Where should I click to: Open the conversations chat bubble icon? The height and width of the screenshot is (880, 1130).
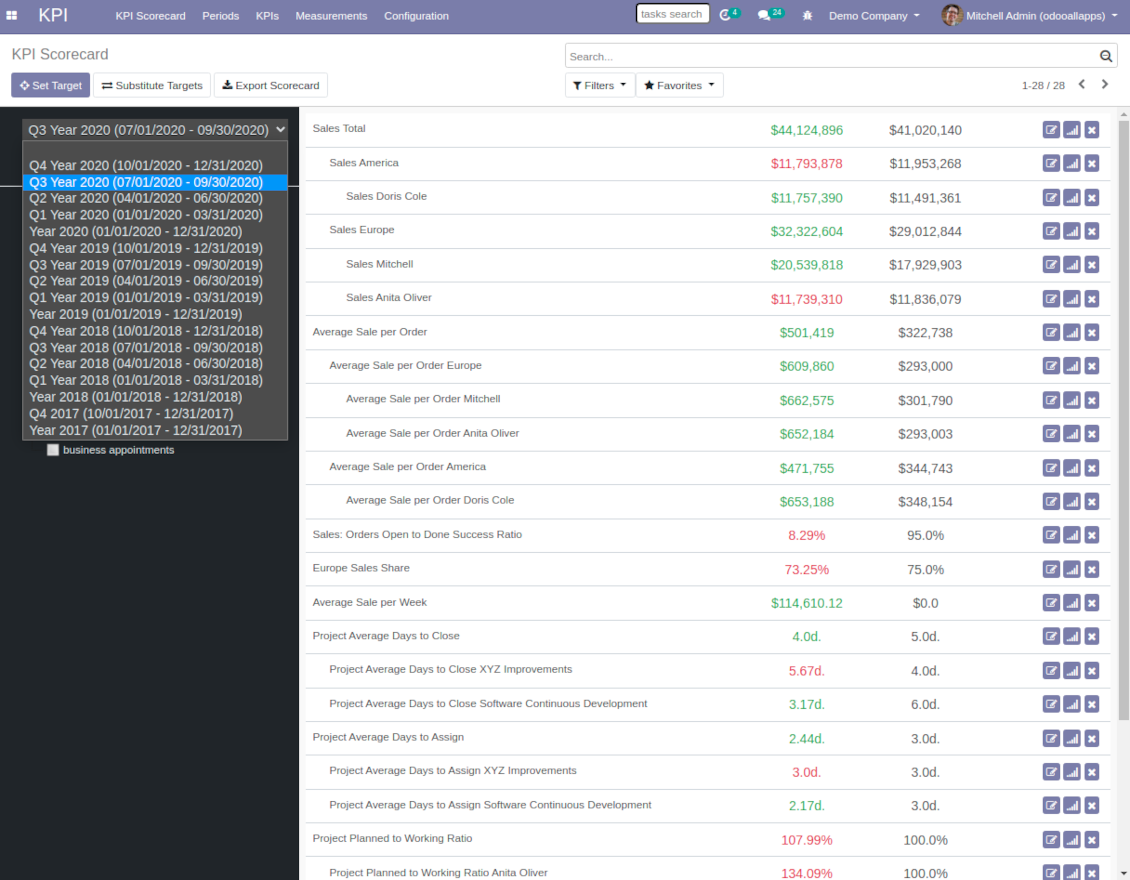click(x=764, y=15)
